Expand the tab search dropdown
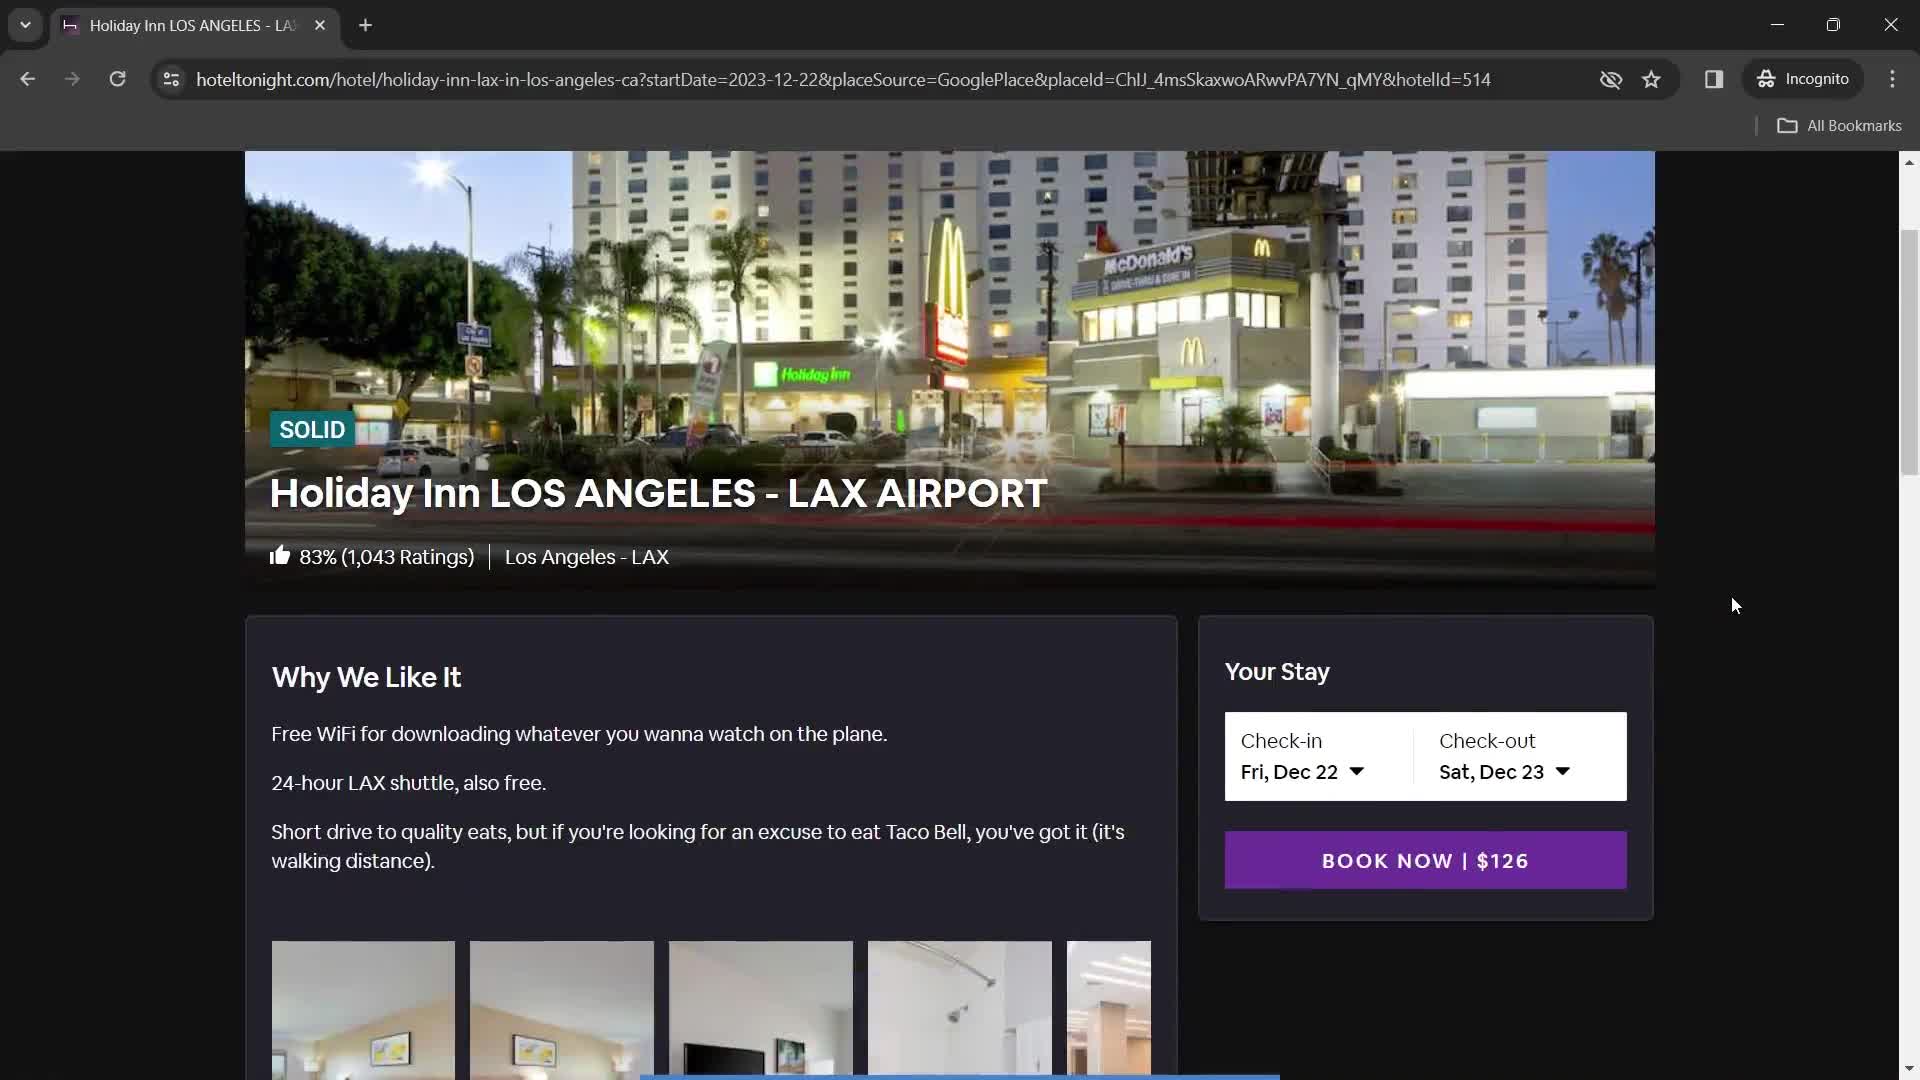The image size is (1920, 1080). click(x=25, y=25)
